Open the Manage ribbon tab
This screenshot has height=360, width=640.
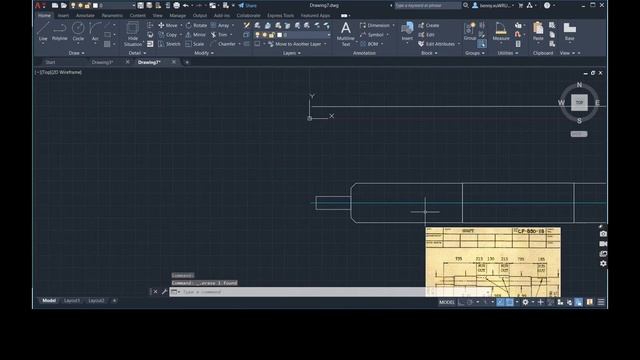tap(178, 16)
